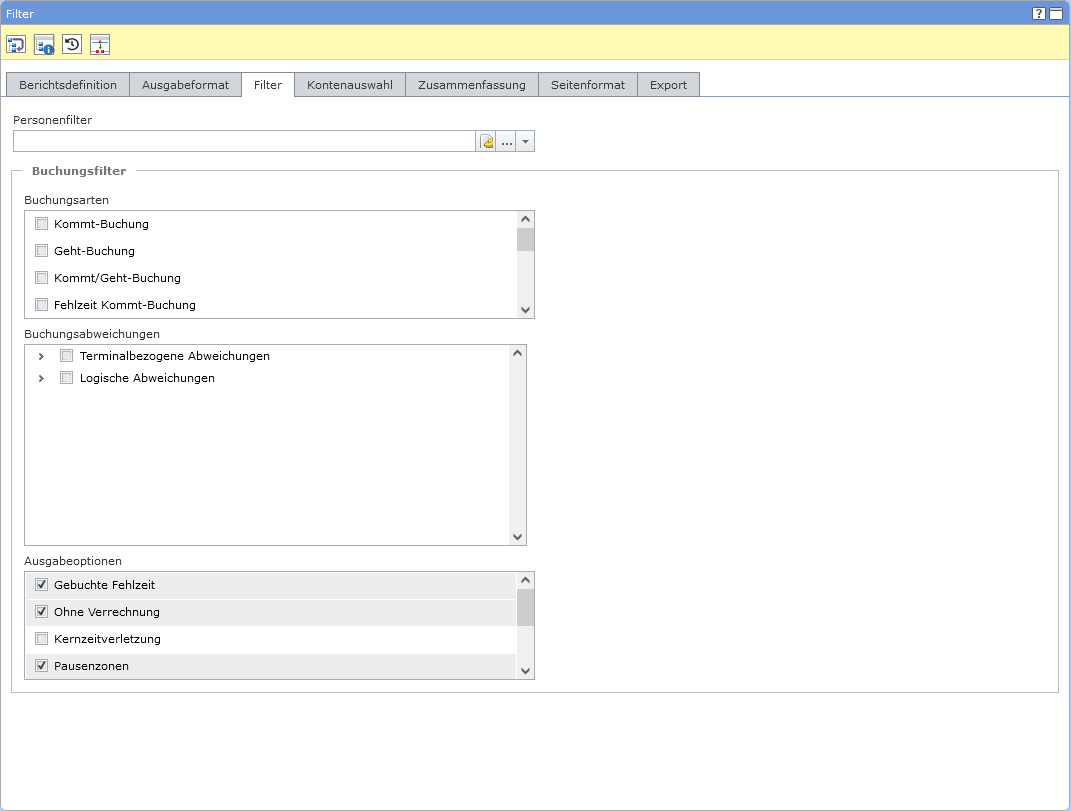Open the Personenfilter dropdown arrow
The width and height of the screenshot is (1071, 811).
coord(526,142)
